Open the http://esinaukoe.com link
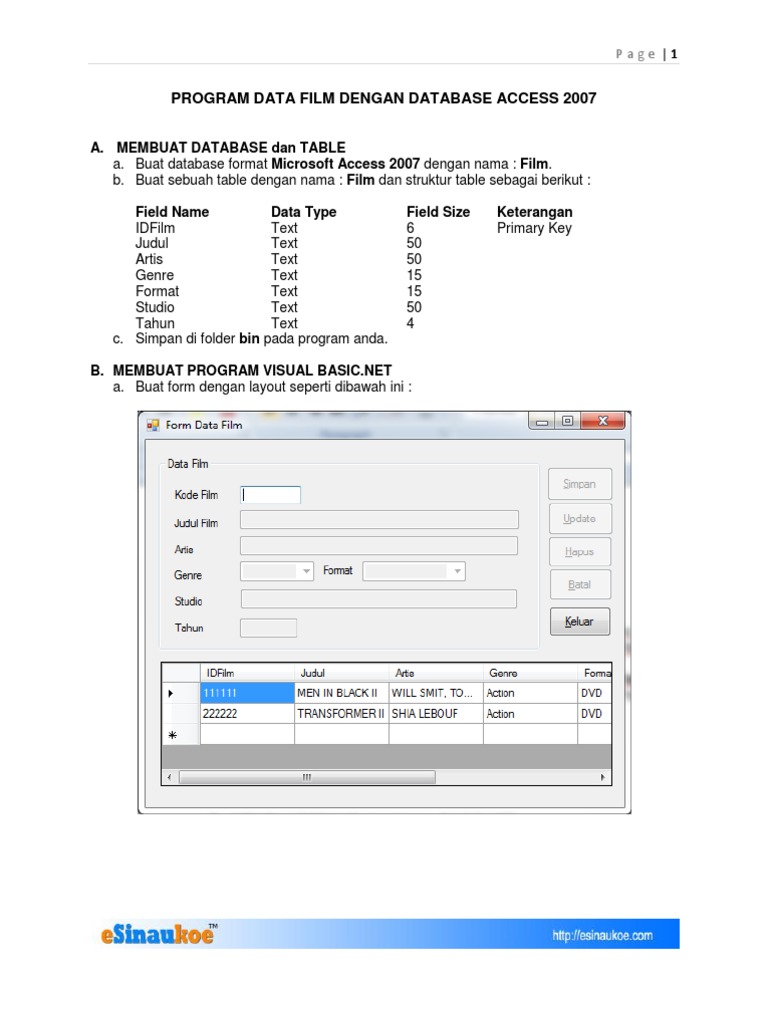Image resolution: width=768 pixels, height=1024 pixels. pos(602,935)
